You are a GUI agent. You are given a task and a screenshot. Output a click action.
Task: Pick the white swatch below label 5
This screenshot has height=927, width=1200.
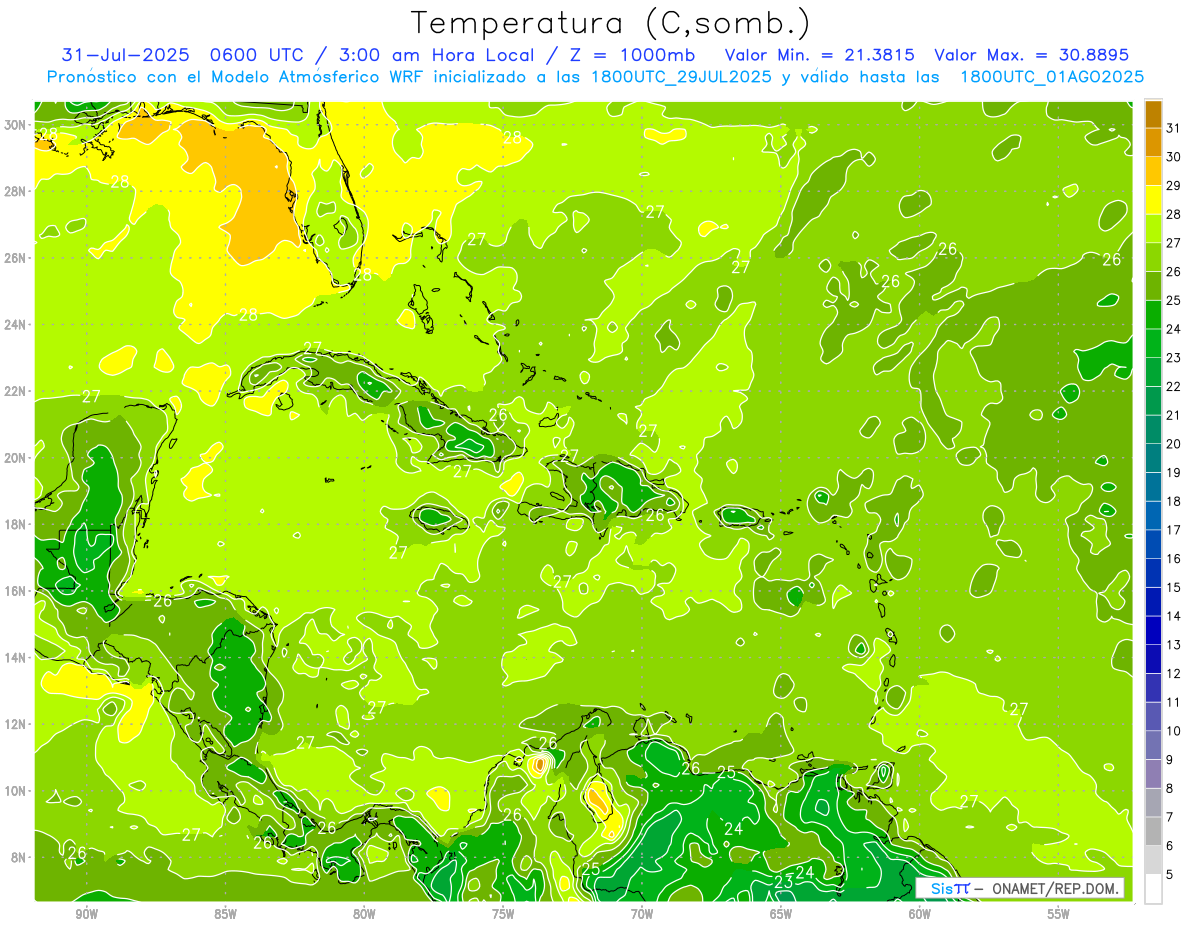(x=1154, y=889)
